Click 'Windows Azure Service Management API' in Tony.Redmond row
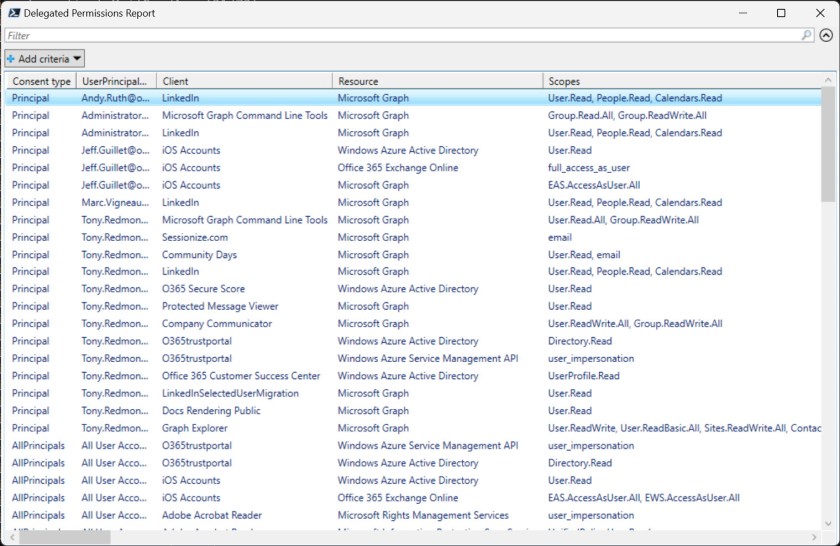 pos(428,358)
